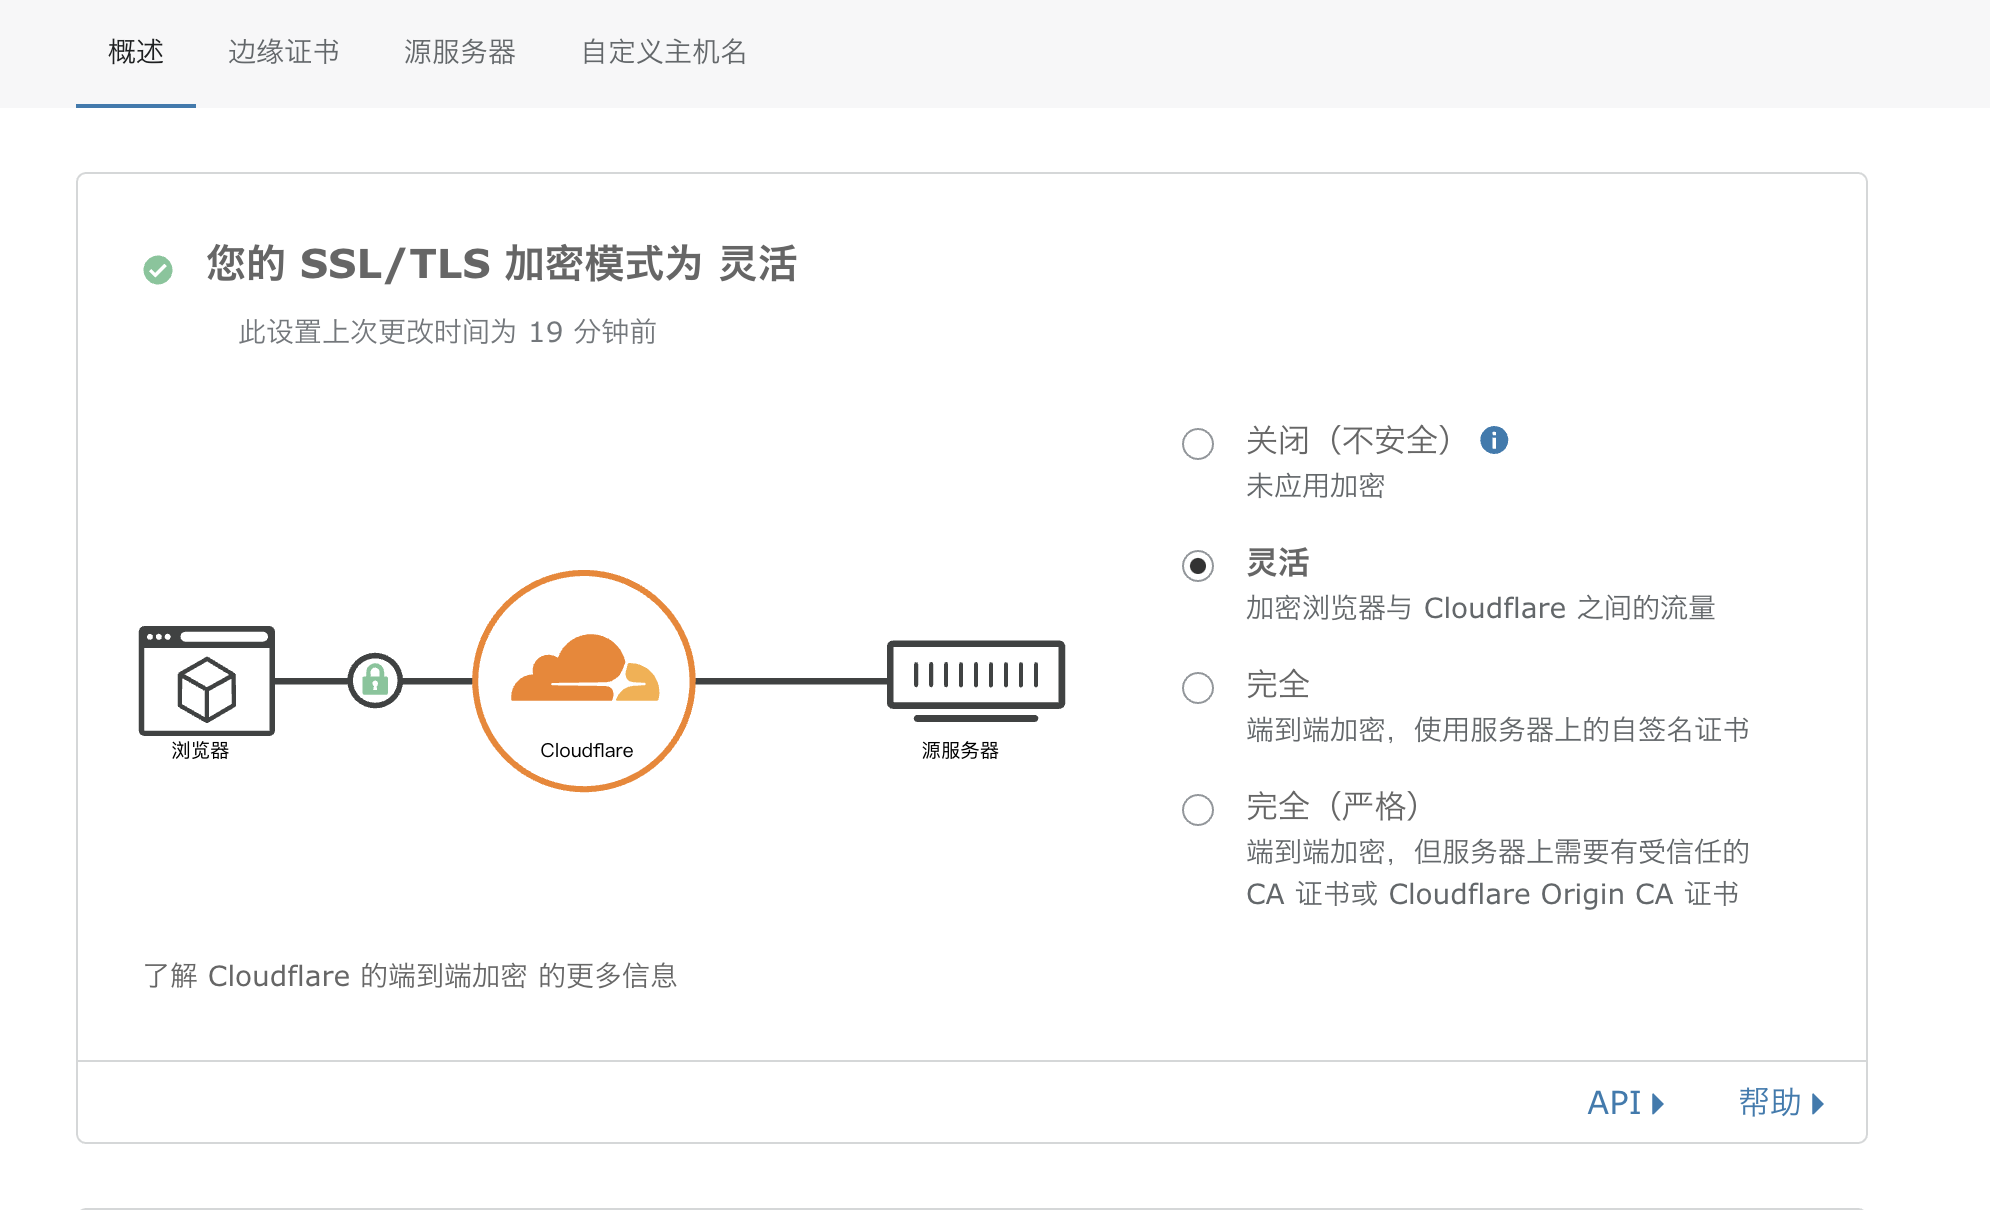The image size is (1990, 1210).
Task: Open the 自定义主机名 tab
Action: (663, 52)
